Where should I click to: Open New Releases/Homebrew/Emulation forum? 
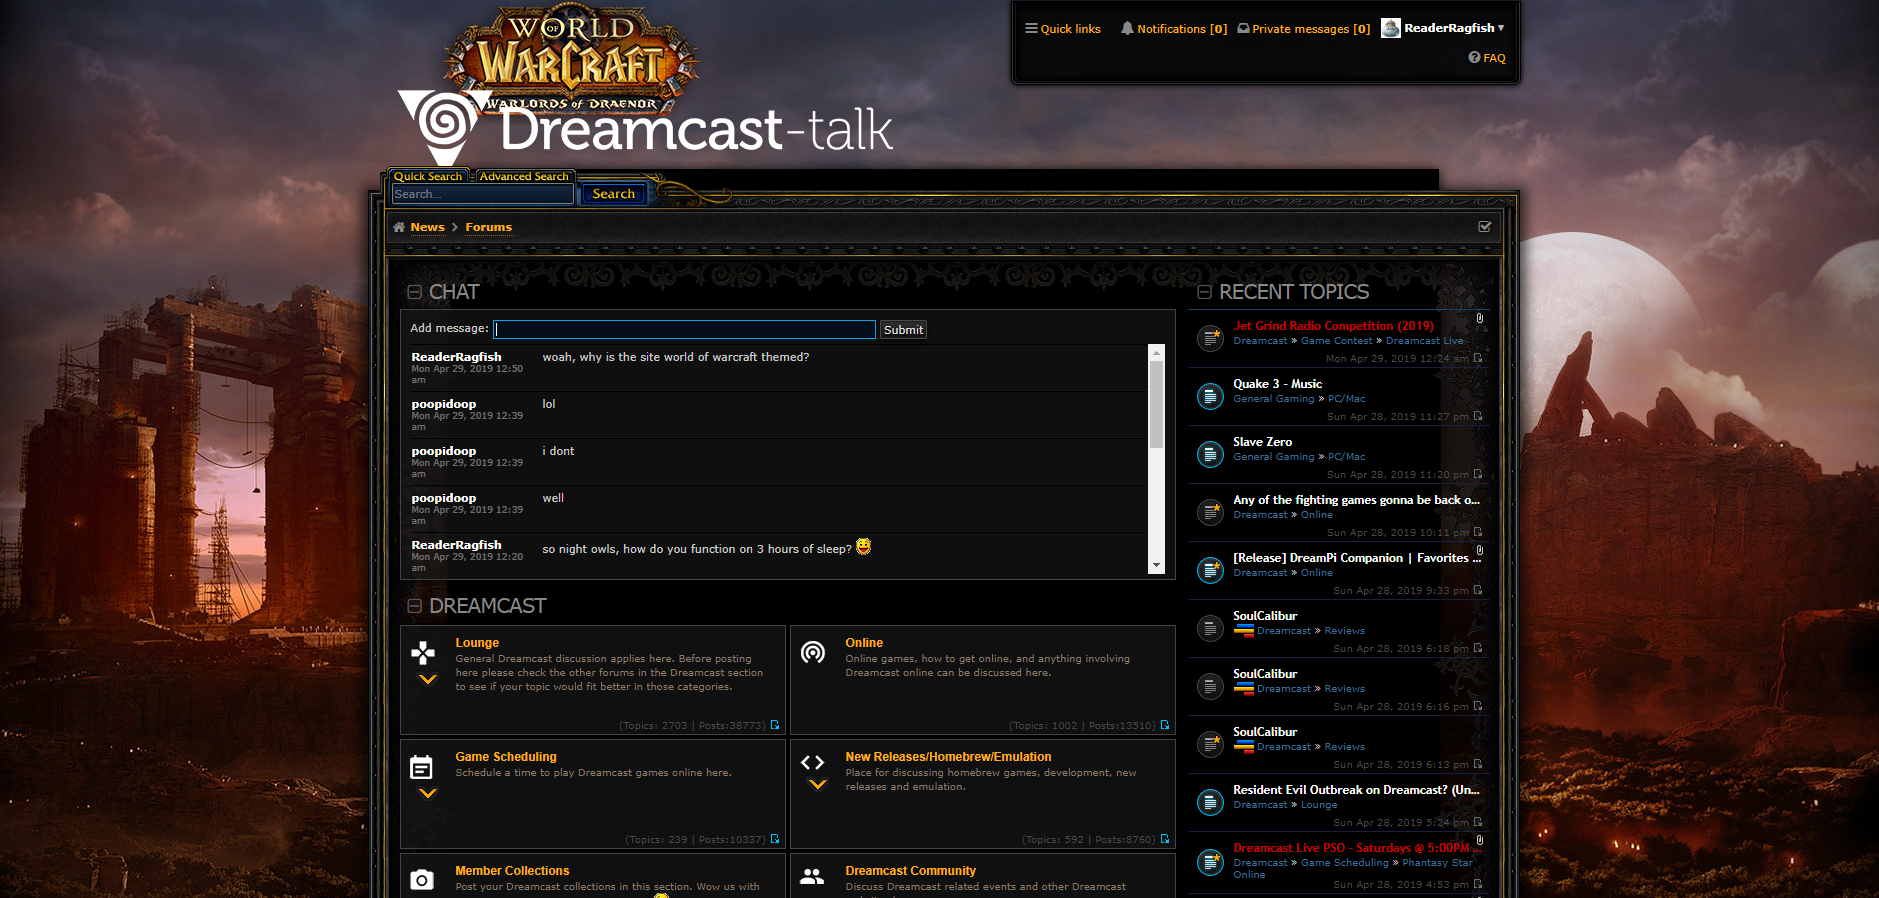pyautogui.click(x=948, y=757)
